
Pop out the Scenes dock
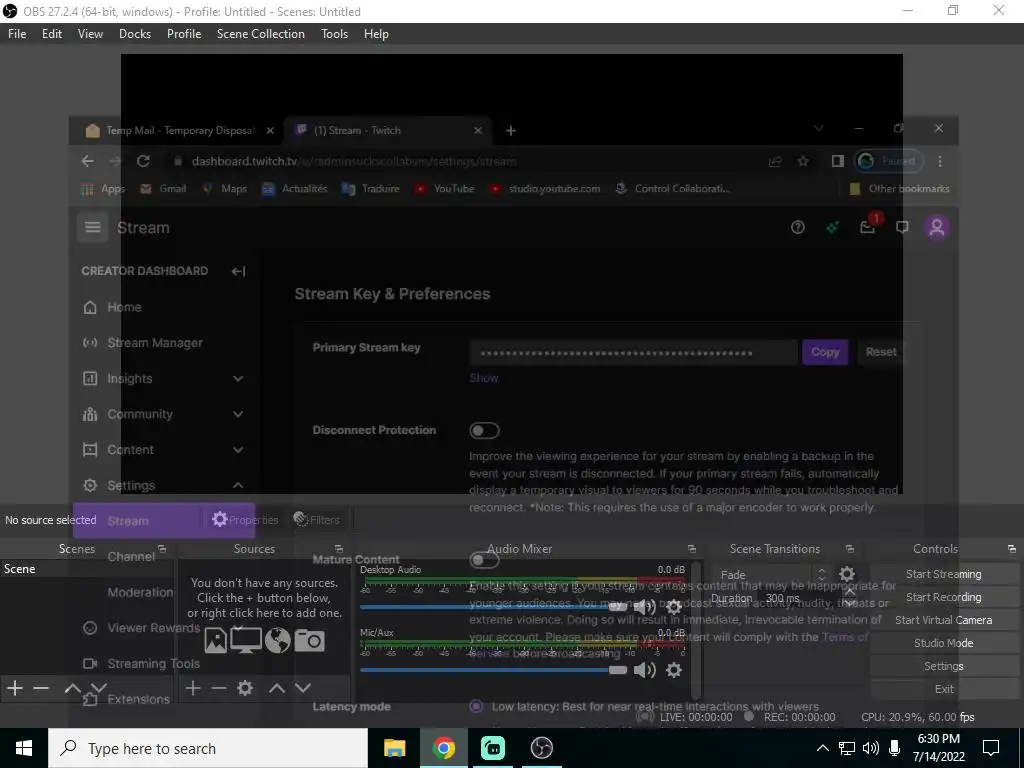tap(162, 549)
